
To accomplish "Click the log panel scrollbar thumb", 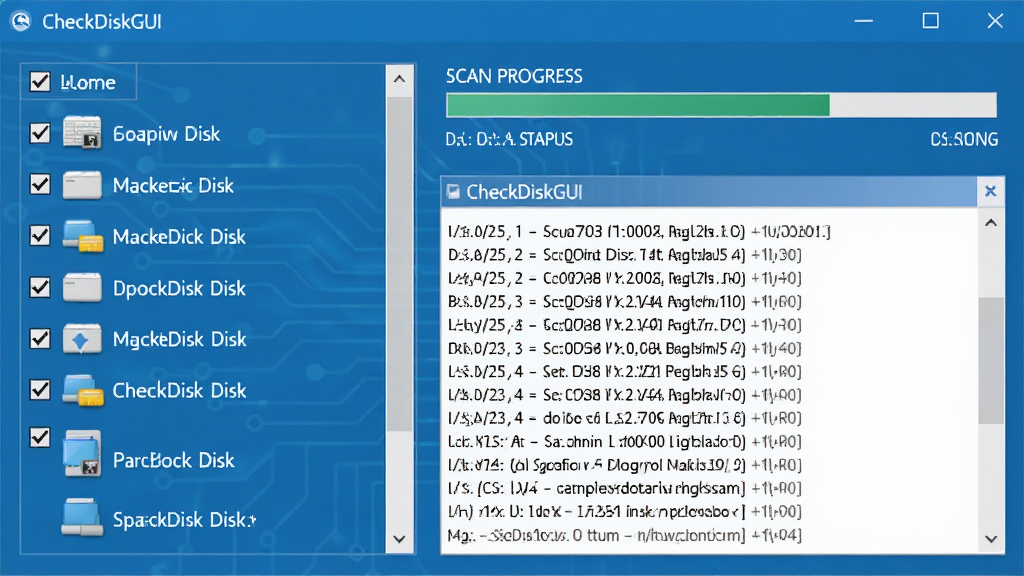I will click(x=991, y=360).
